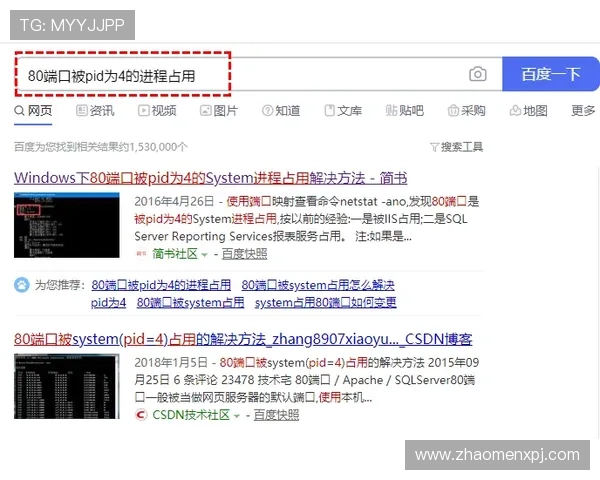
Task: Go to the 文库 tab
Action: (x=343, y=111)
